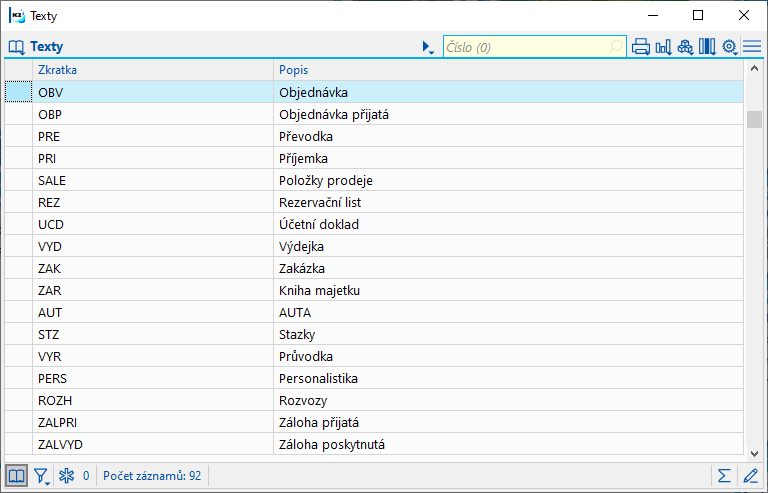Open the bar chart sort tool

pos(663,47)
